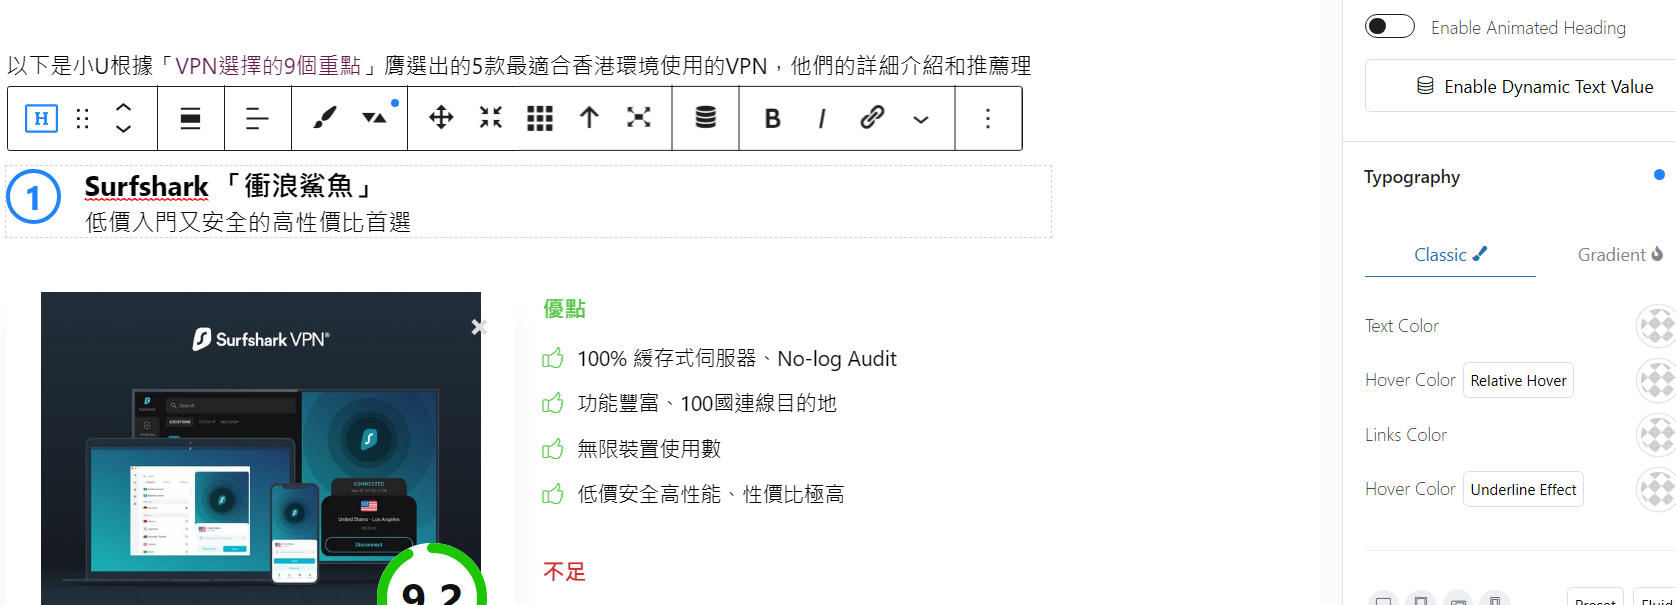This screenshot has width=1676, height=605.
Task: Switch to the Classic typography tab
Action: 1450,255
